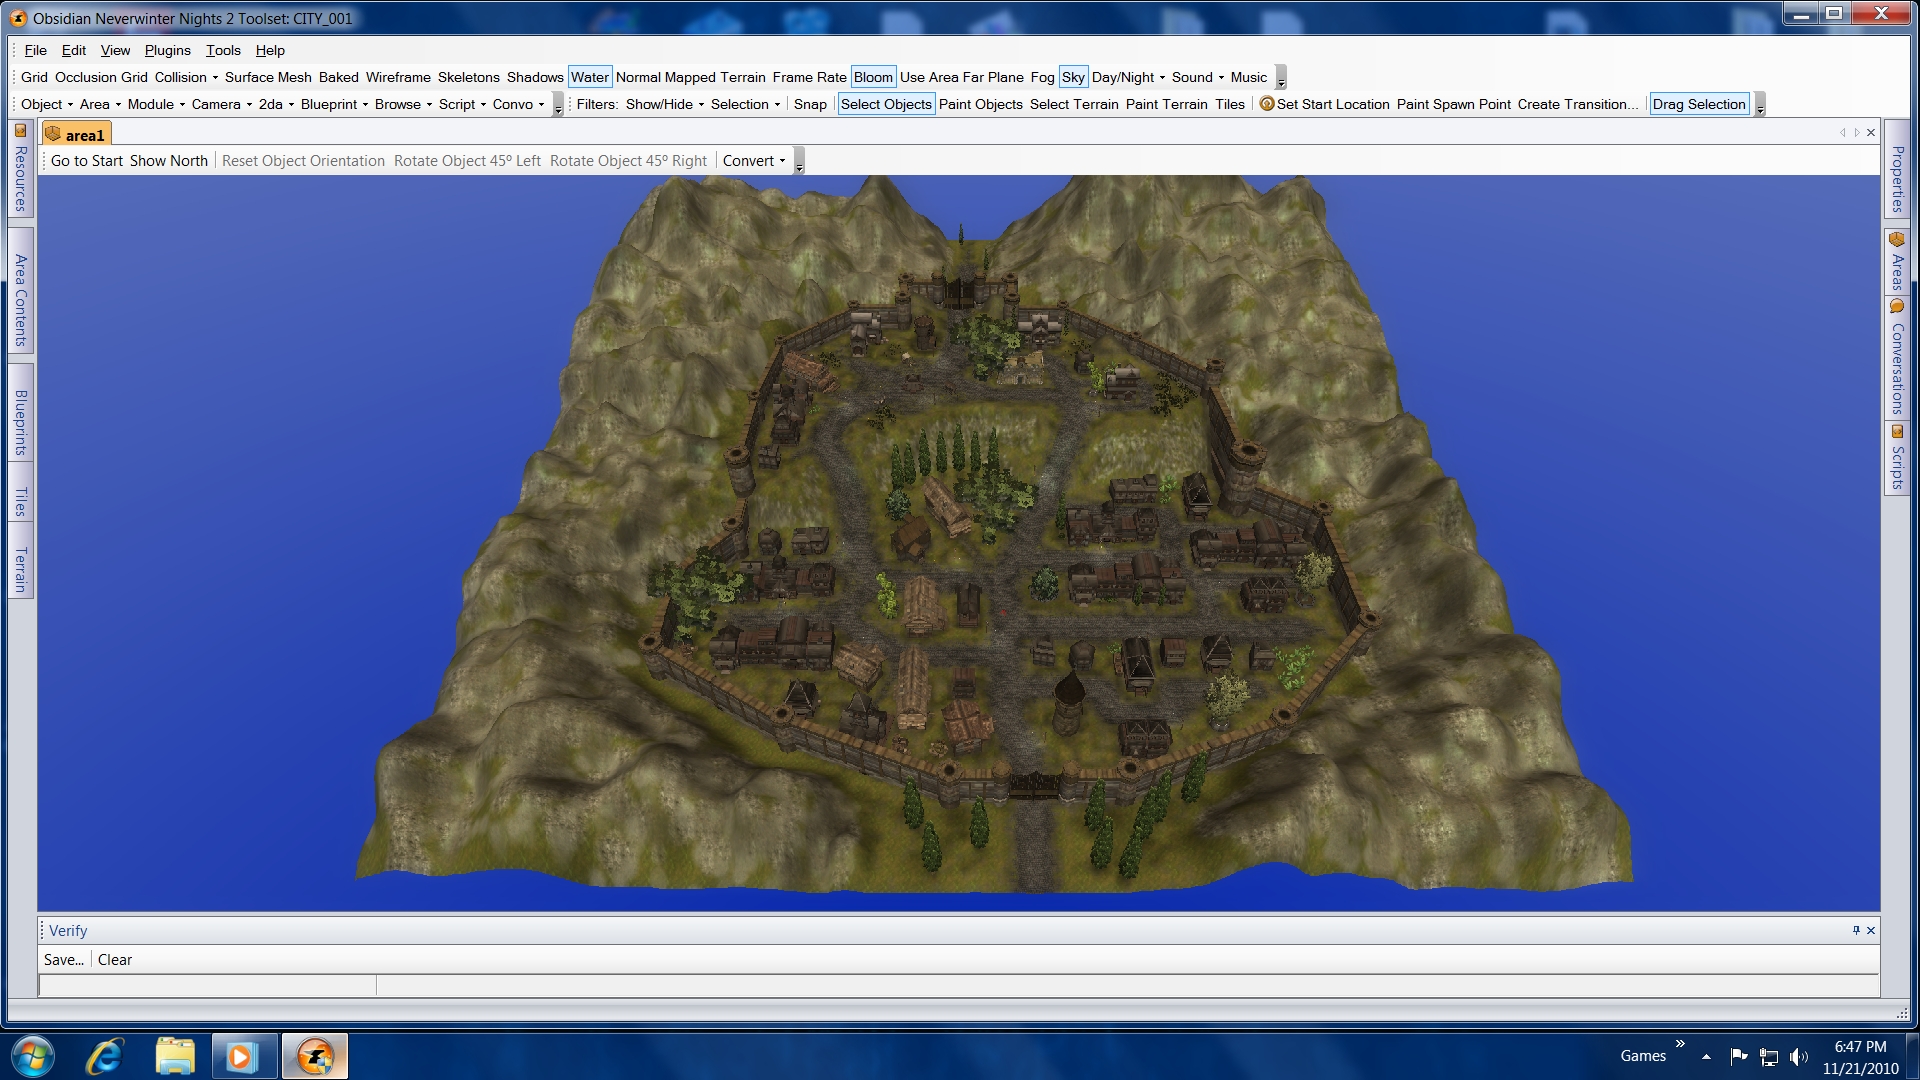Open the Plugins menu
Image resolution: width=1920 pixels, height=1080 pixels.
point(167,50)
